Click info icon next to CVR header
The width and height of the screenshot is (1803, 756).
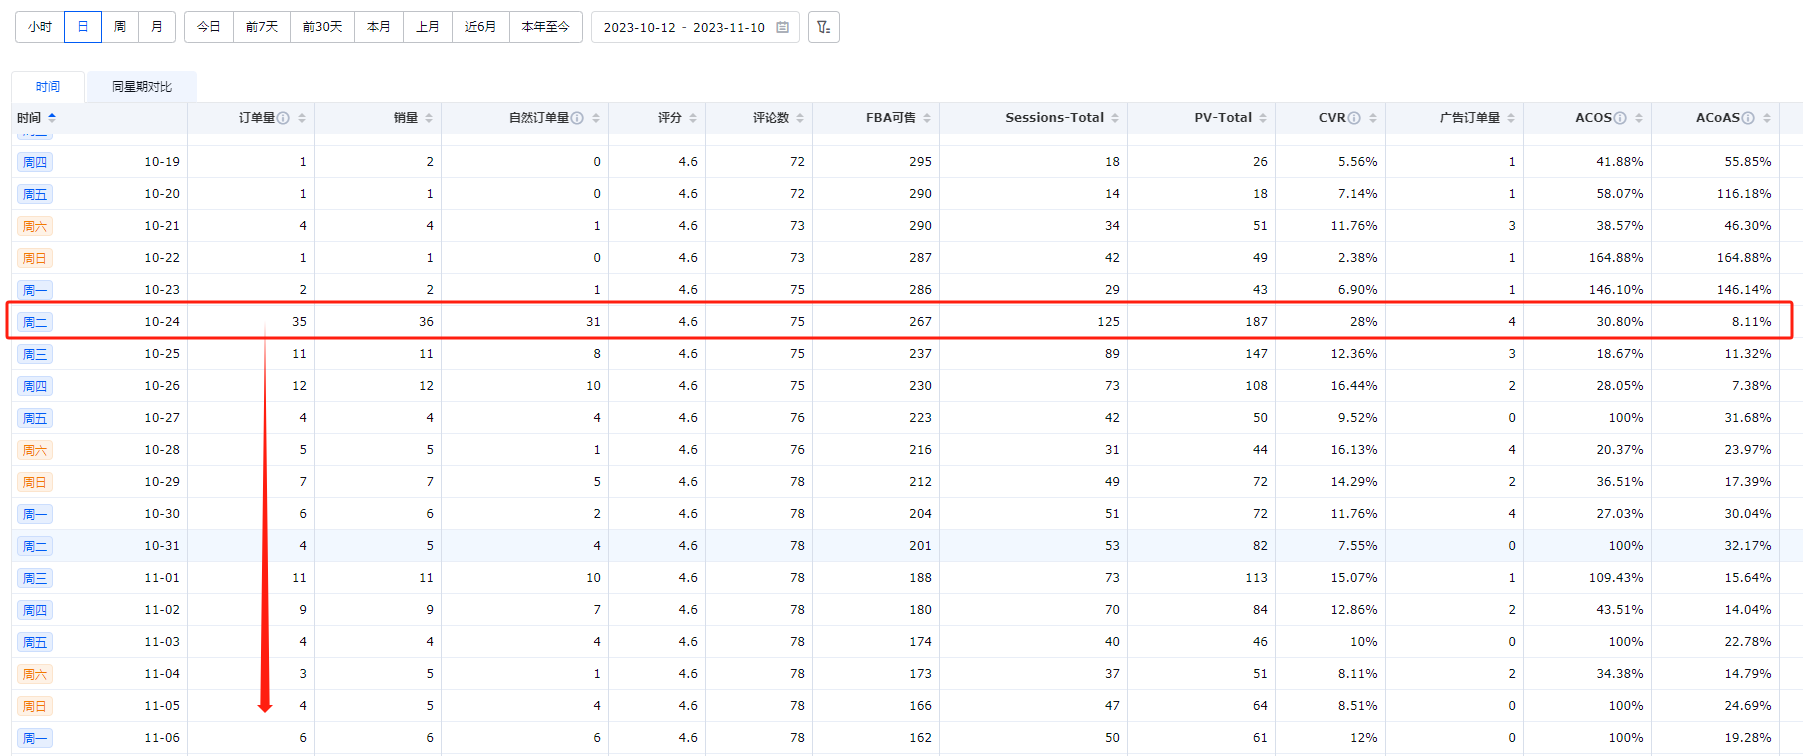[1354, 118]
